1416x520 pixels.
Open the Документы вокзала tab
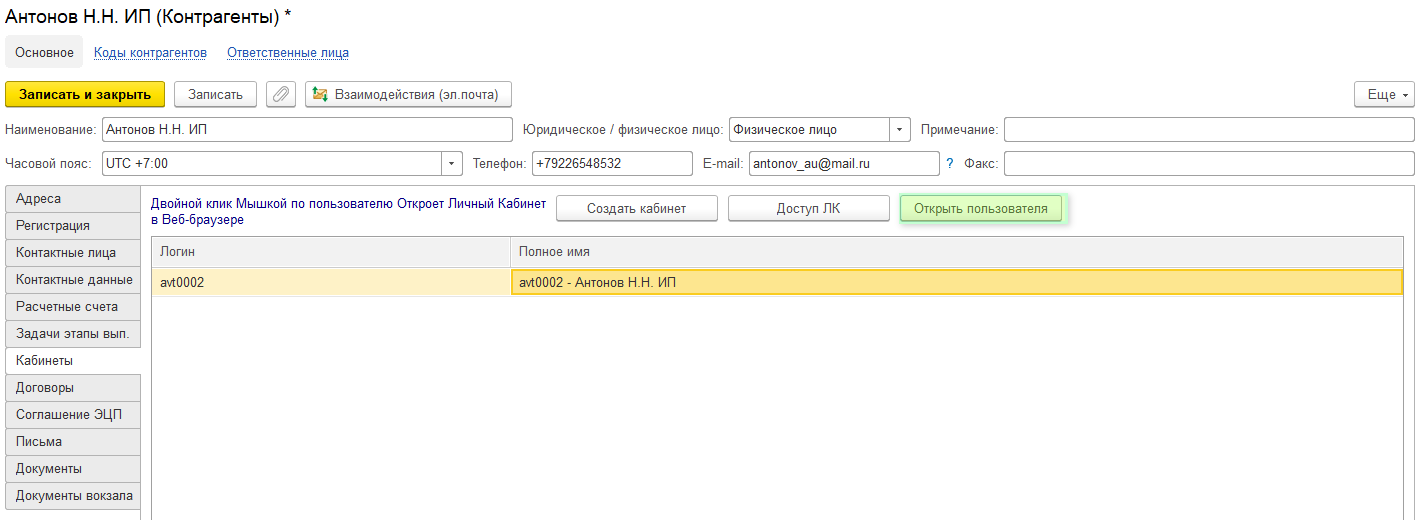(73, 496)
